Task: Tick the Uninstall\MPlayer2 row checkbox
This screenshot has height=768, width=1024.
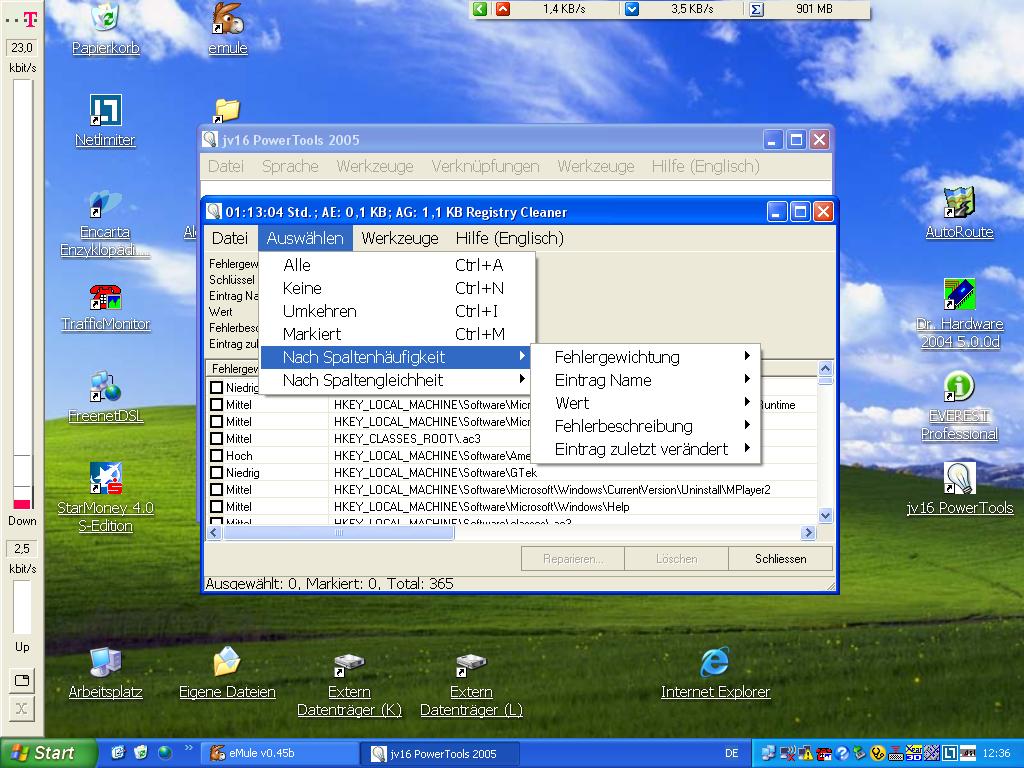Action: point(216,489)
